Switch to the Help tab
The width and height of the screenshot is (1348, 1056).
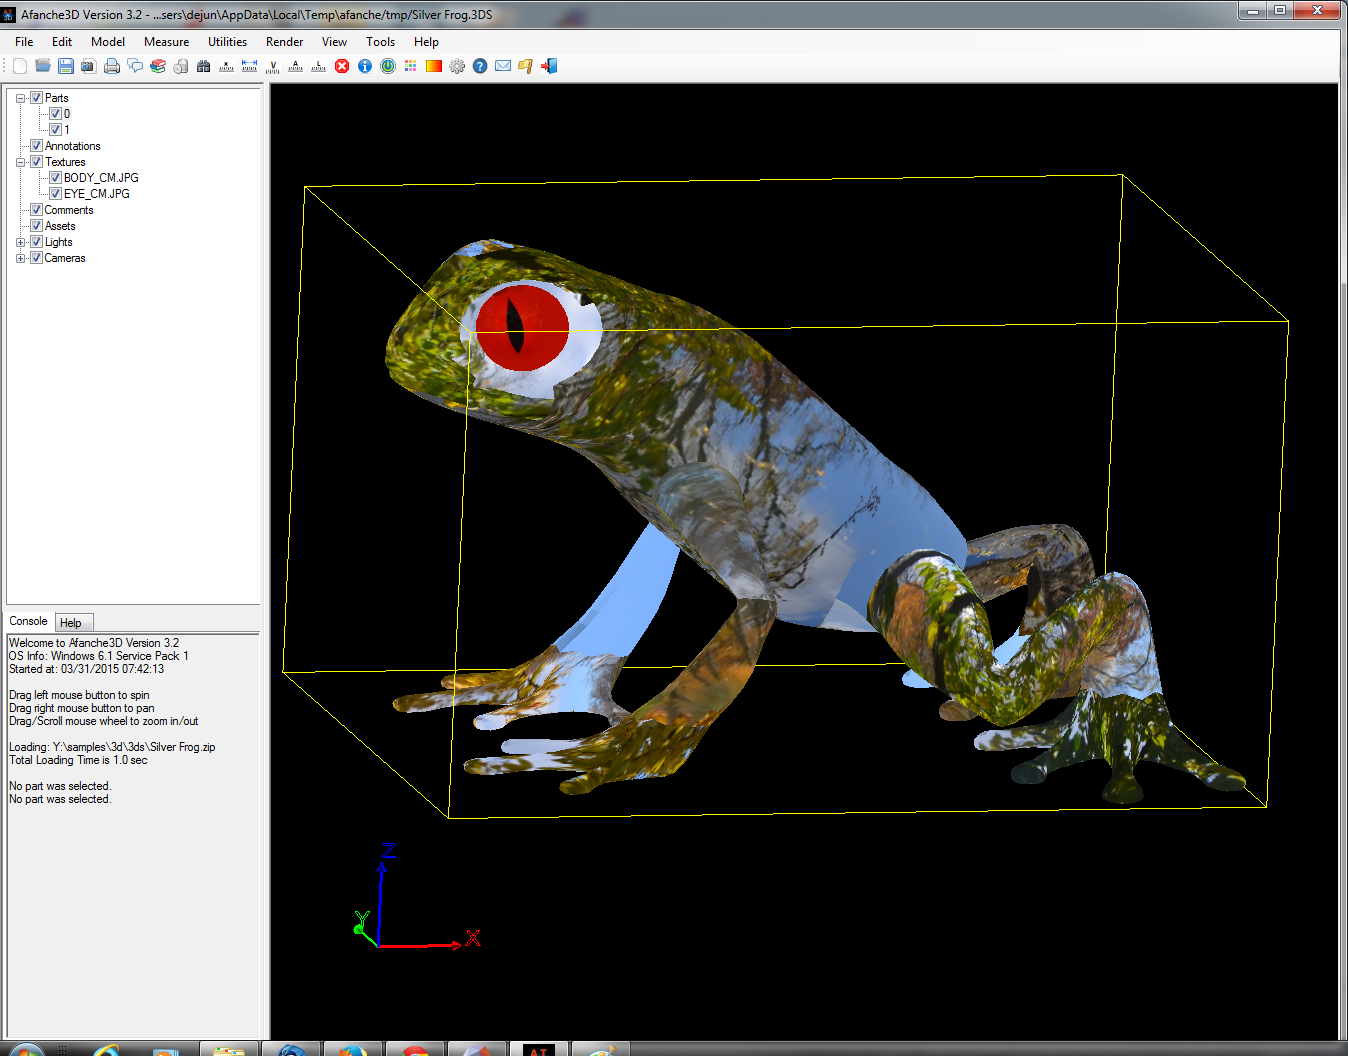tap(71, 623)
